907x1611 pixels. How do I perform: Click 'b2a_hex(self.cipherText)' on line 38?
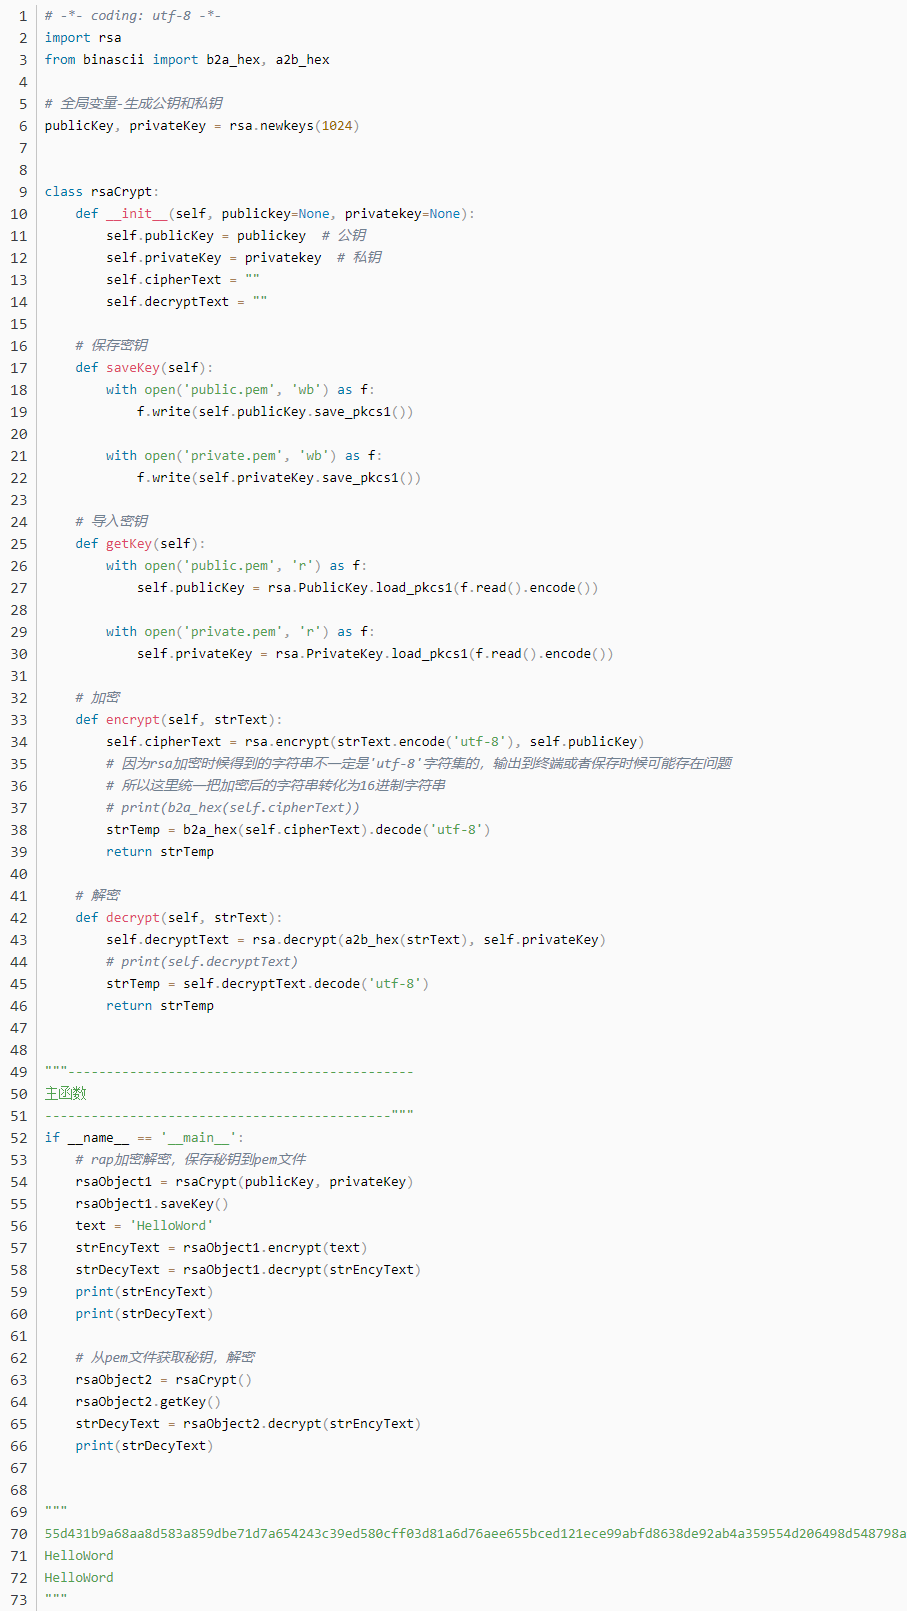point(275,830)
